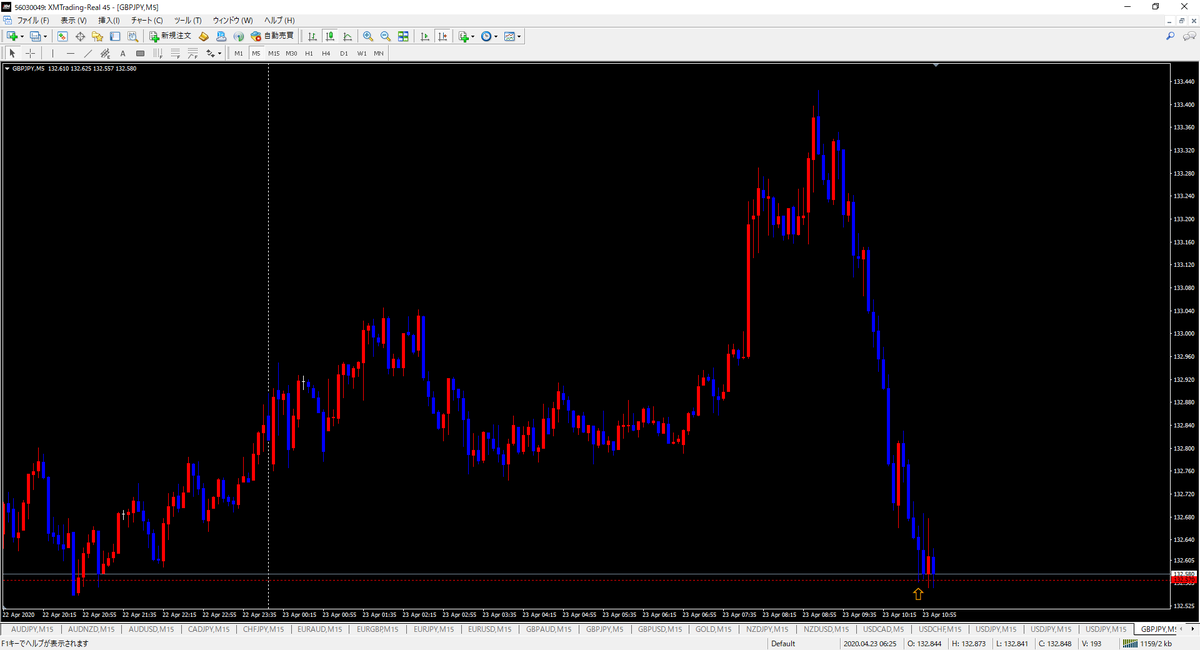Open the New Chart toolbar icon

pos(13,36)
